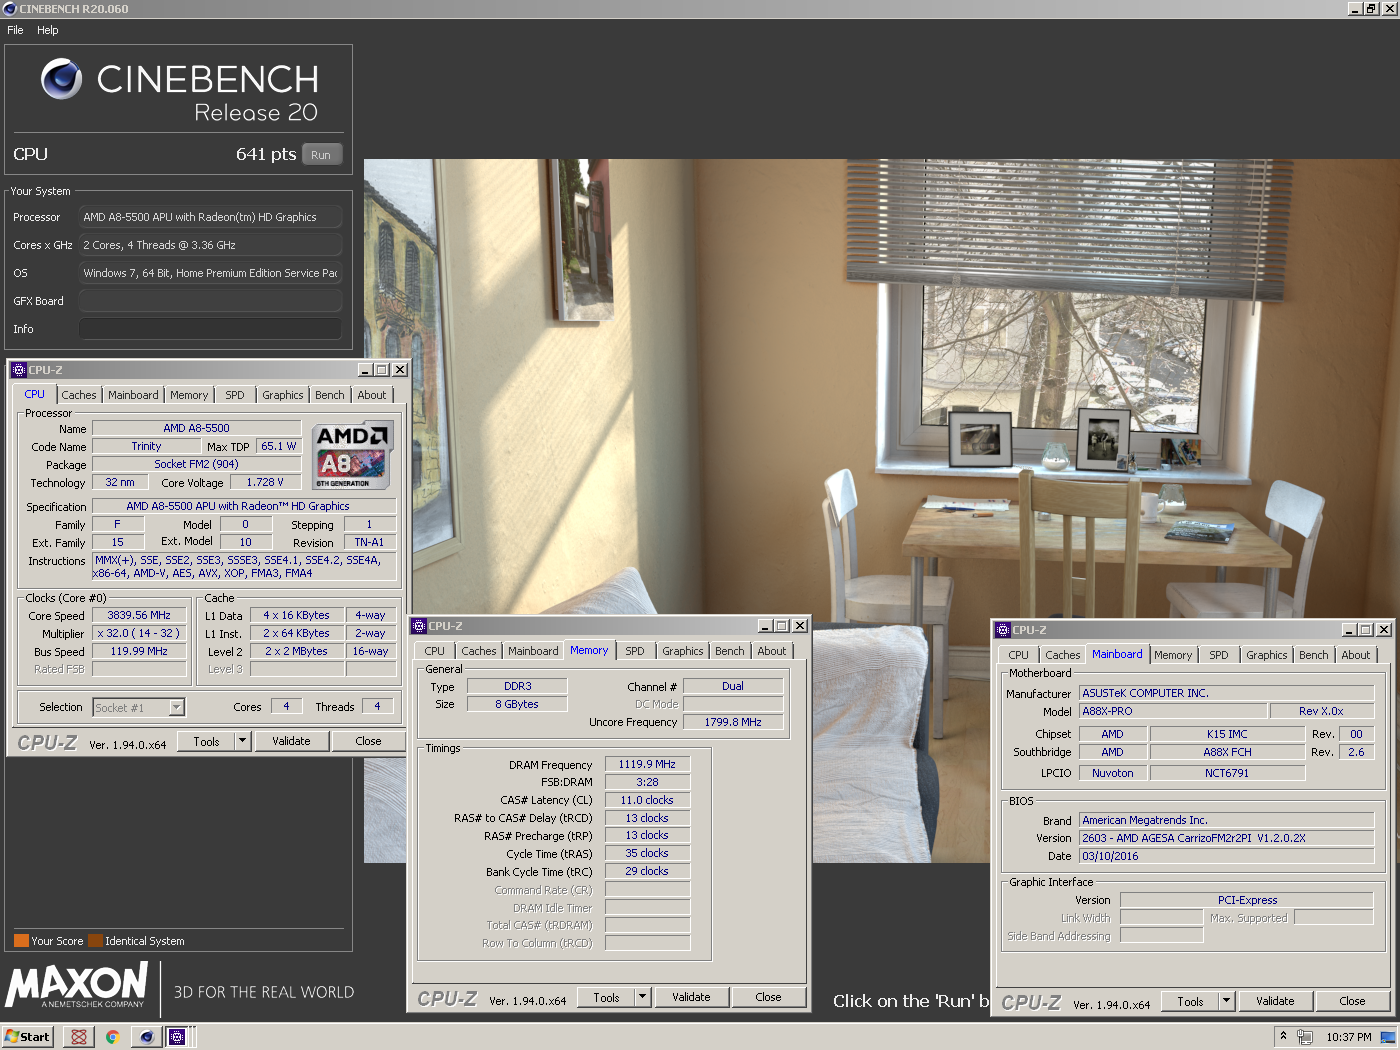Click Validate in the CPU-Z CPU window
The image size is (1400, 1050).
coord(291,741)
